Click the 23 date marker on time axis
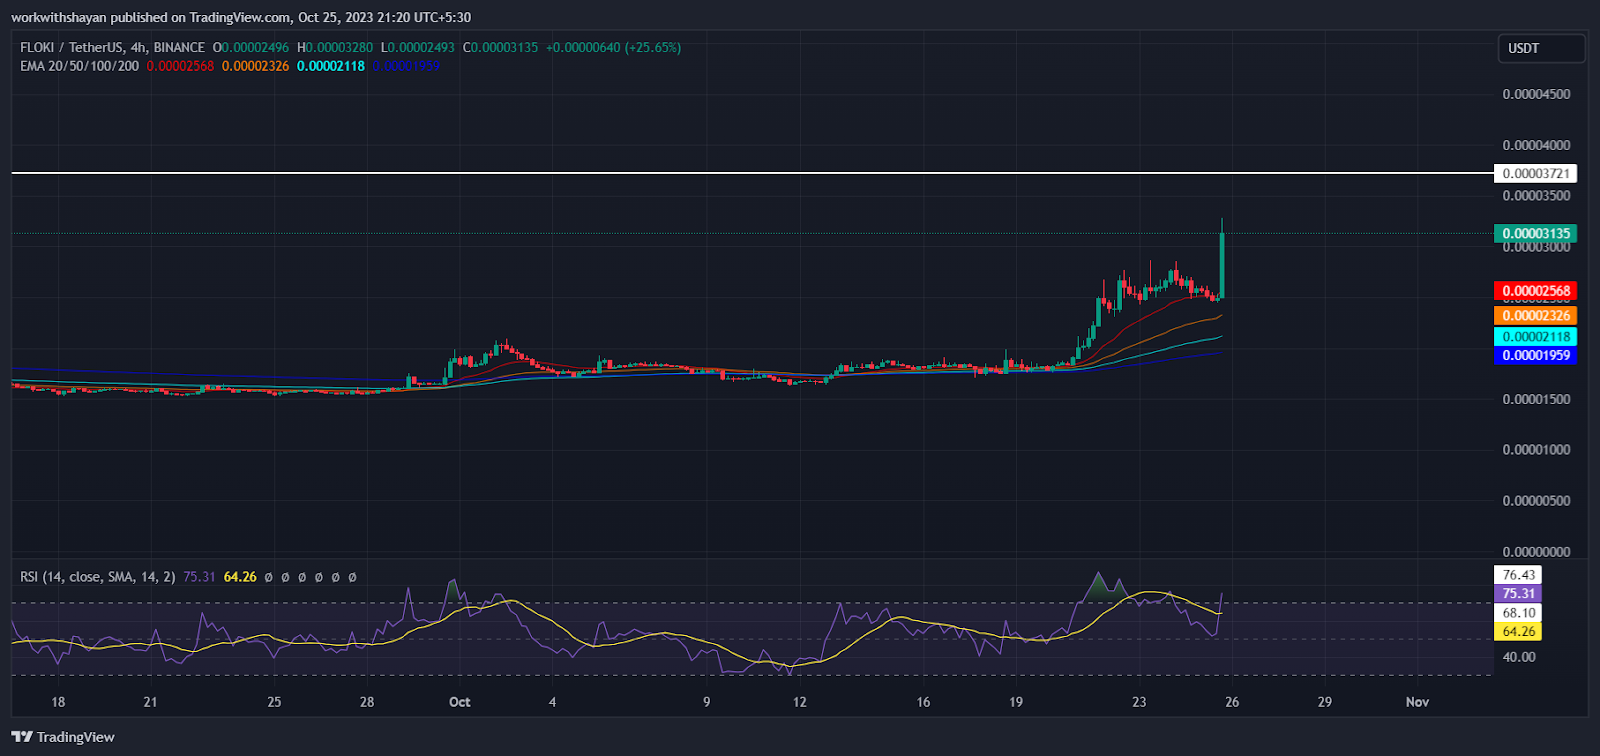 (x=1139, y=702)
